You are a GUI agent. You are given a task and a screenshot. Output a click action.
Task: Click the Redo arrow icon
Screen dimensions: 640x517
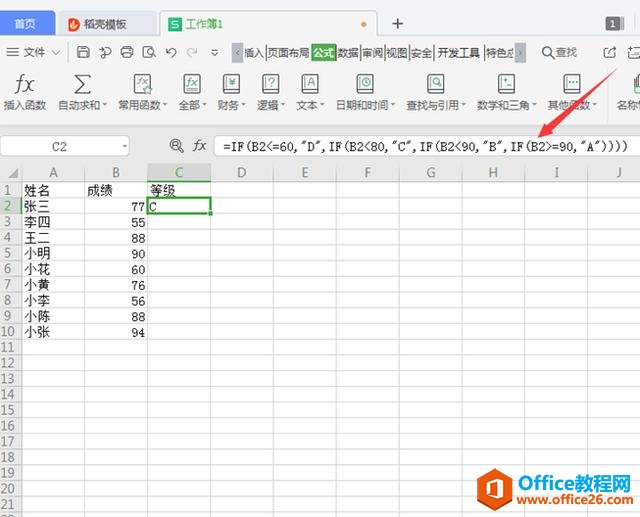[192, 52]
